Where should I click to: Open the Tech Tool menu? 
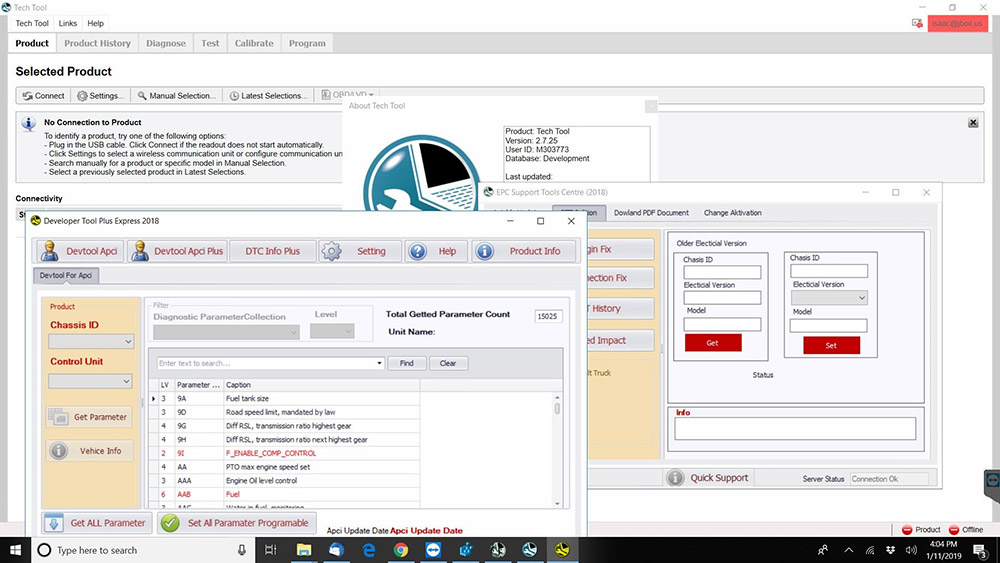point(32,24)
